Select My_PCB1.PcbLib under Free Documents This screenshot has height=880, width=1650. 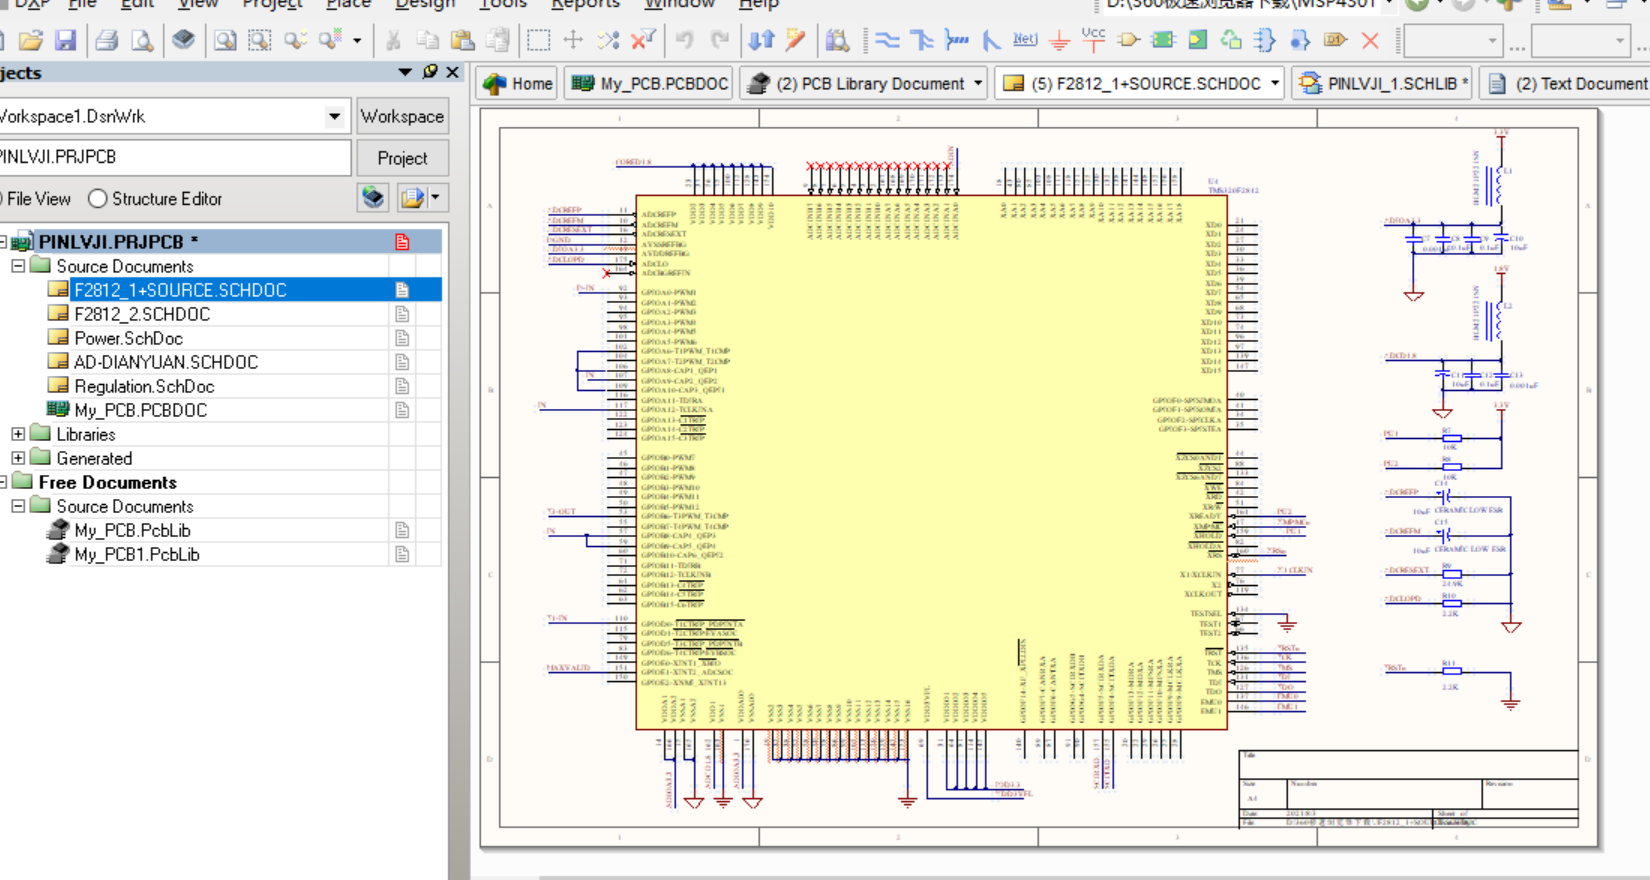click(137, 554)
